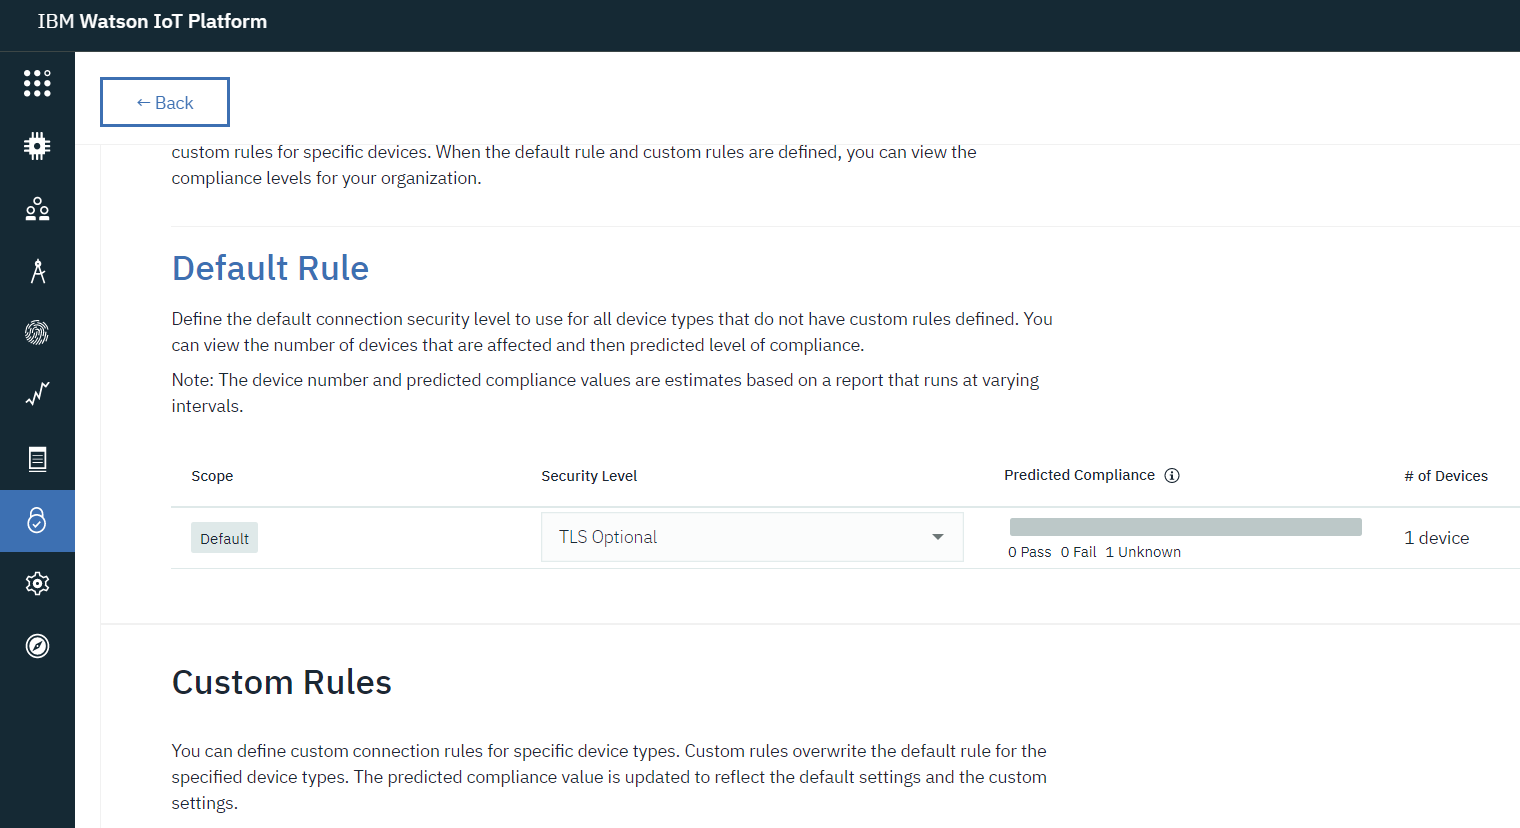The image size is (1520, 828).
Task: Click the dropdown arrow beside TLS Optional
Action: point(937,537)
